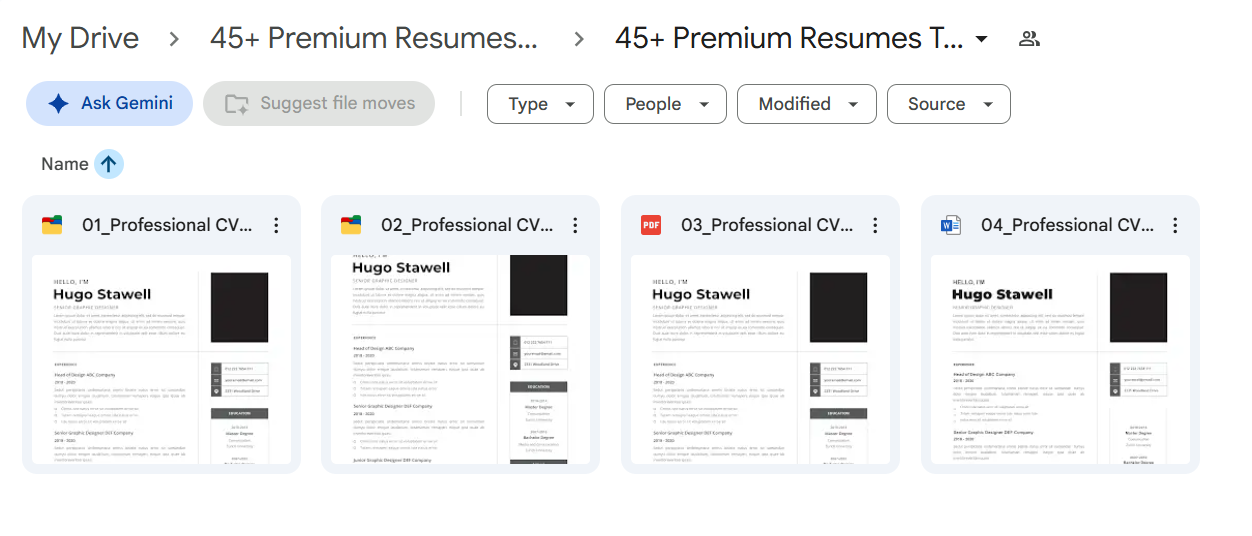Viewport: 1252px width, 536px height.
Task: Select the 01_Professional CV file name
Action: click(167, 225)
